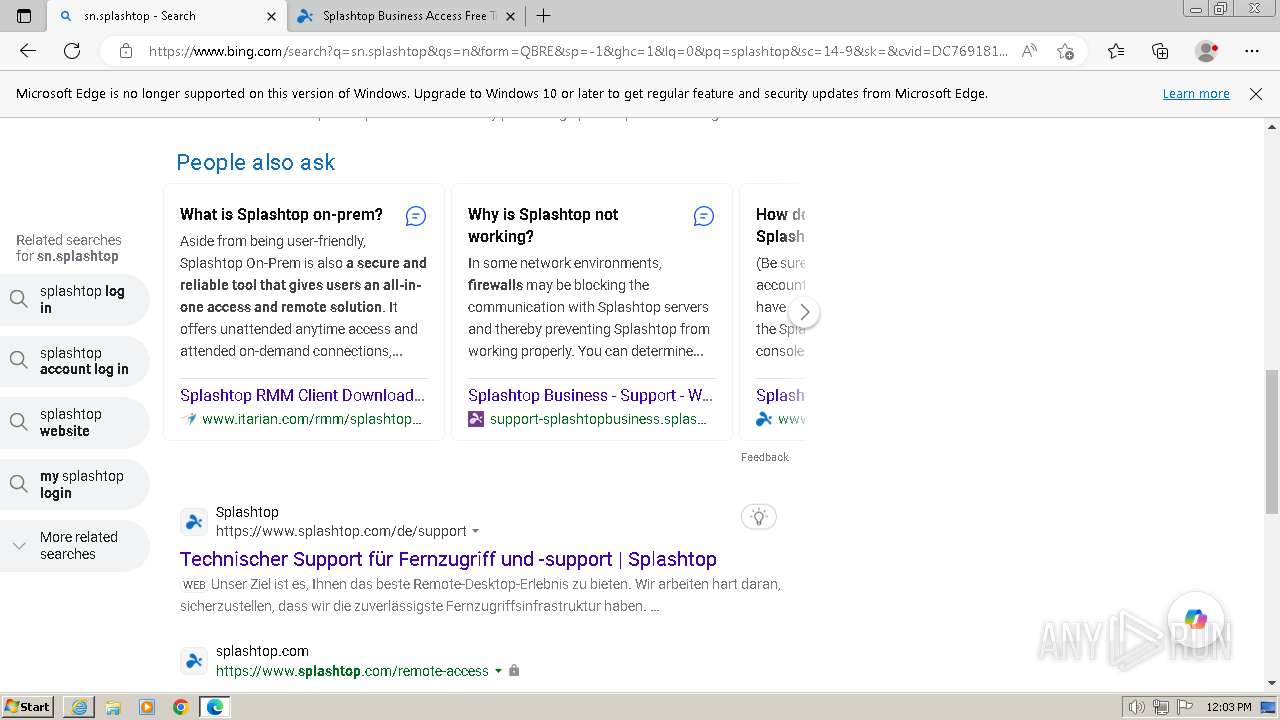The image size is (1280, 720).
Task: Click scrollbar up arrow
Action: pyautogui.click(x=1272, y=127)
